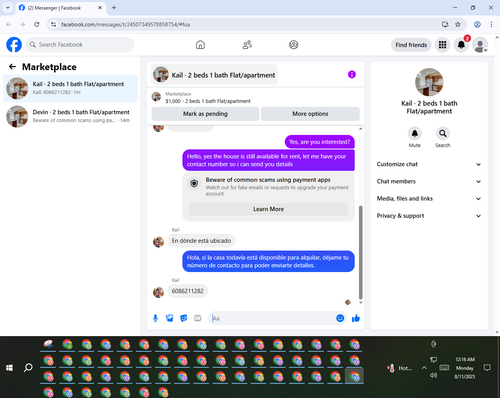Click the browser address bar URL

click(125, 24)
